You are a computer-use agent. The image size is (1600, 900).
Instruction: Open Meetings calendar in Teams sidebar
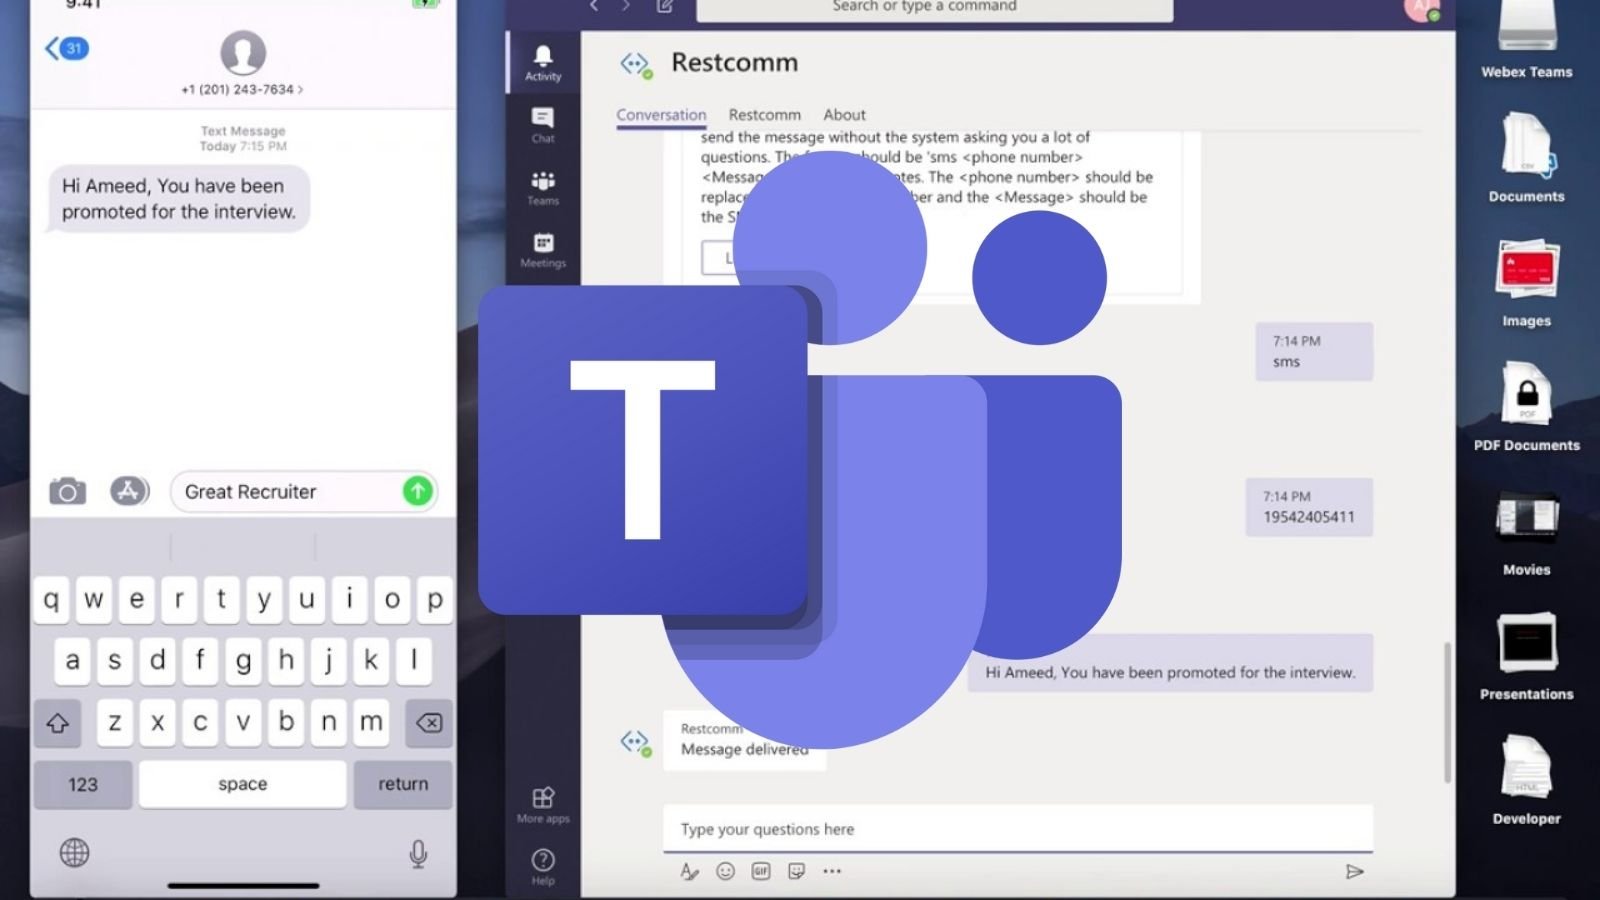point(543,250)
